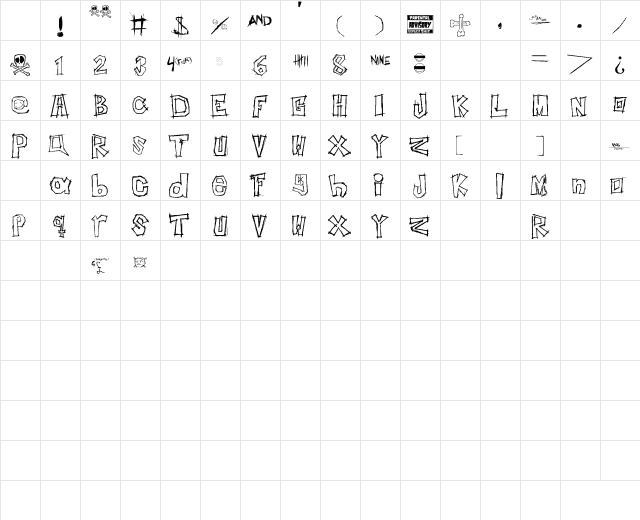Screen dimensions: 640x520
Task: Click the closing square bracket glyph
Action: (x=540, y=146)
